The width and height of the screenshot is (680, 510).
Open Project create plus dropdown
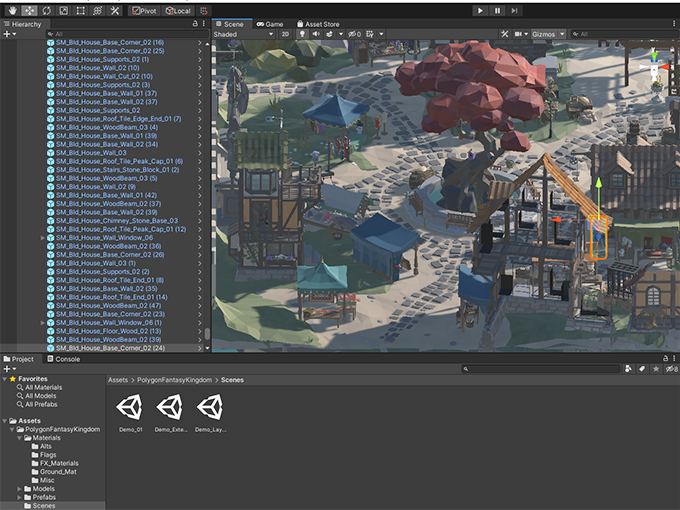(10, 369)
